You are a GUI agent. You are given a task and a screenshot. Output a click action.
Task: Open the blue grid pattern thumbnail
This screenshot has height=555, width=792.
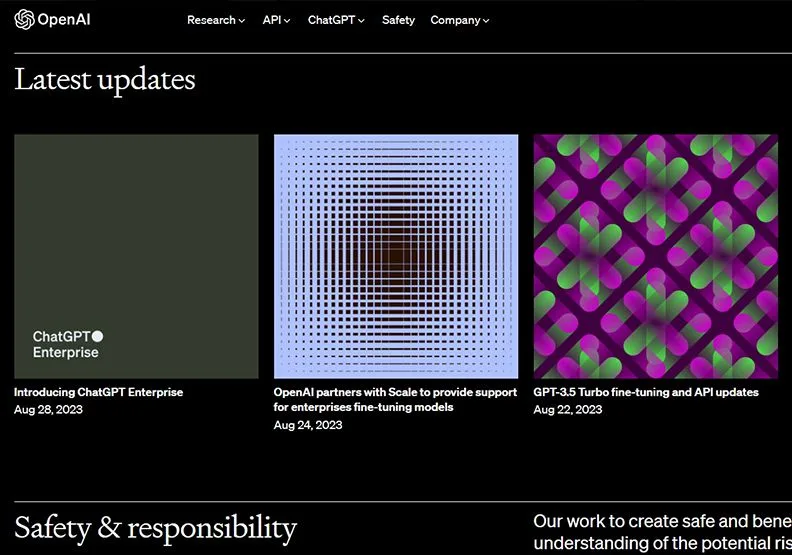click(x=396, y=257)
